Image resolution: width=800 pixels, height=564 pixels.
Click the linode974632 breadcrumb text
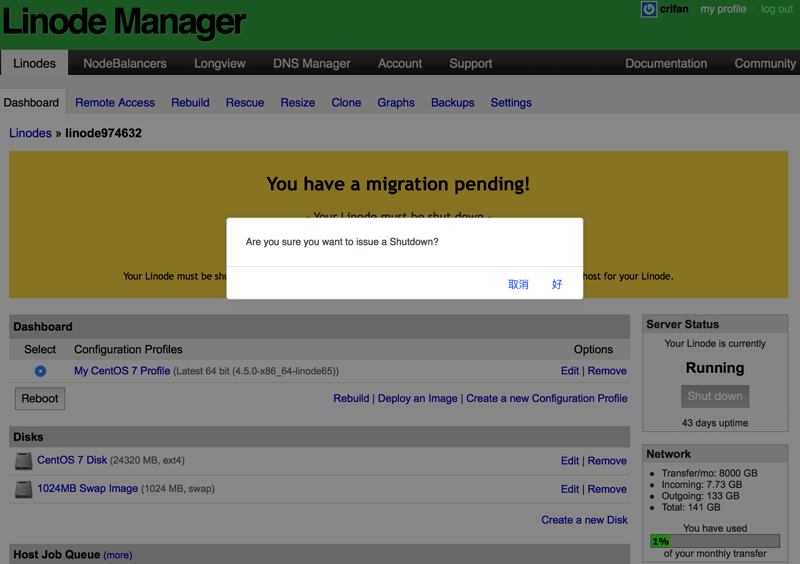coord(103,133)
